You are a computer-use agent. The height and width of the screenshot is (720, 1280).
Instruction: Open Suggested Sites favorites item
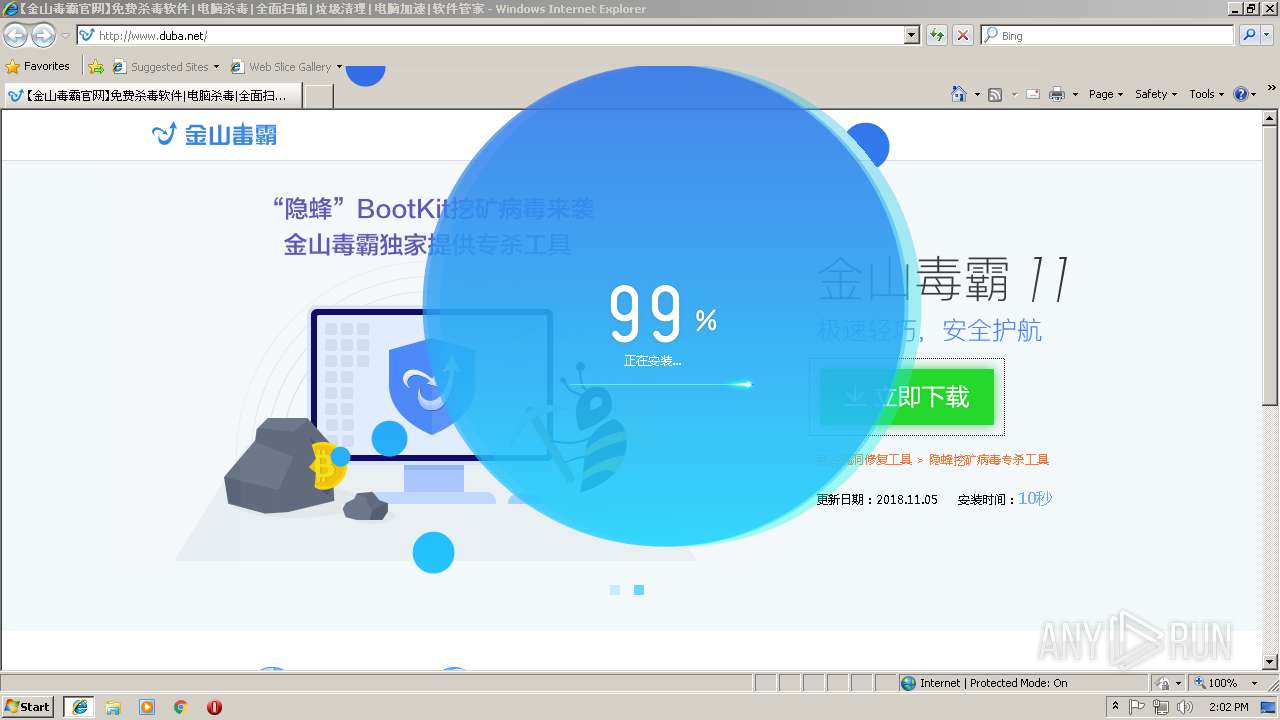click(166, 67)
